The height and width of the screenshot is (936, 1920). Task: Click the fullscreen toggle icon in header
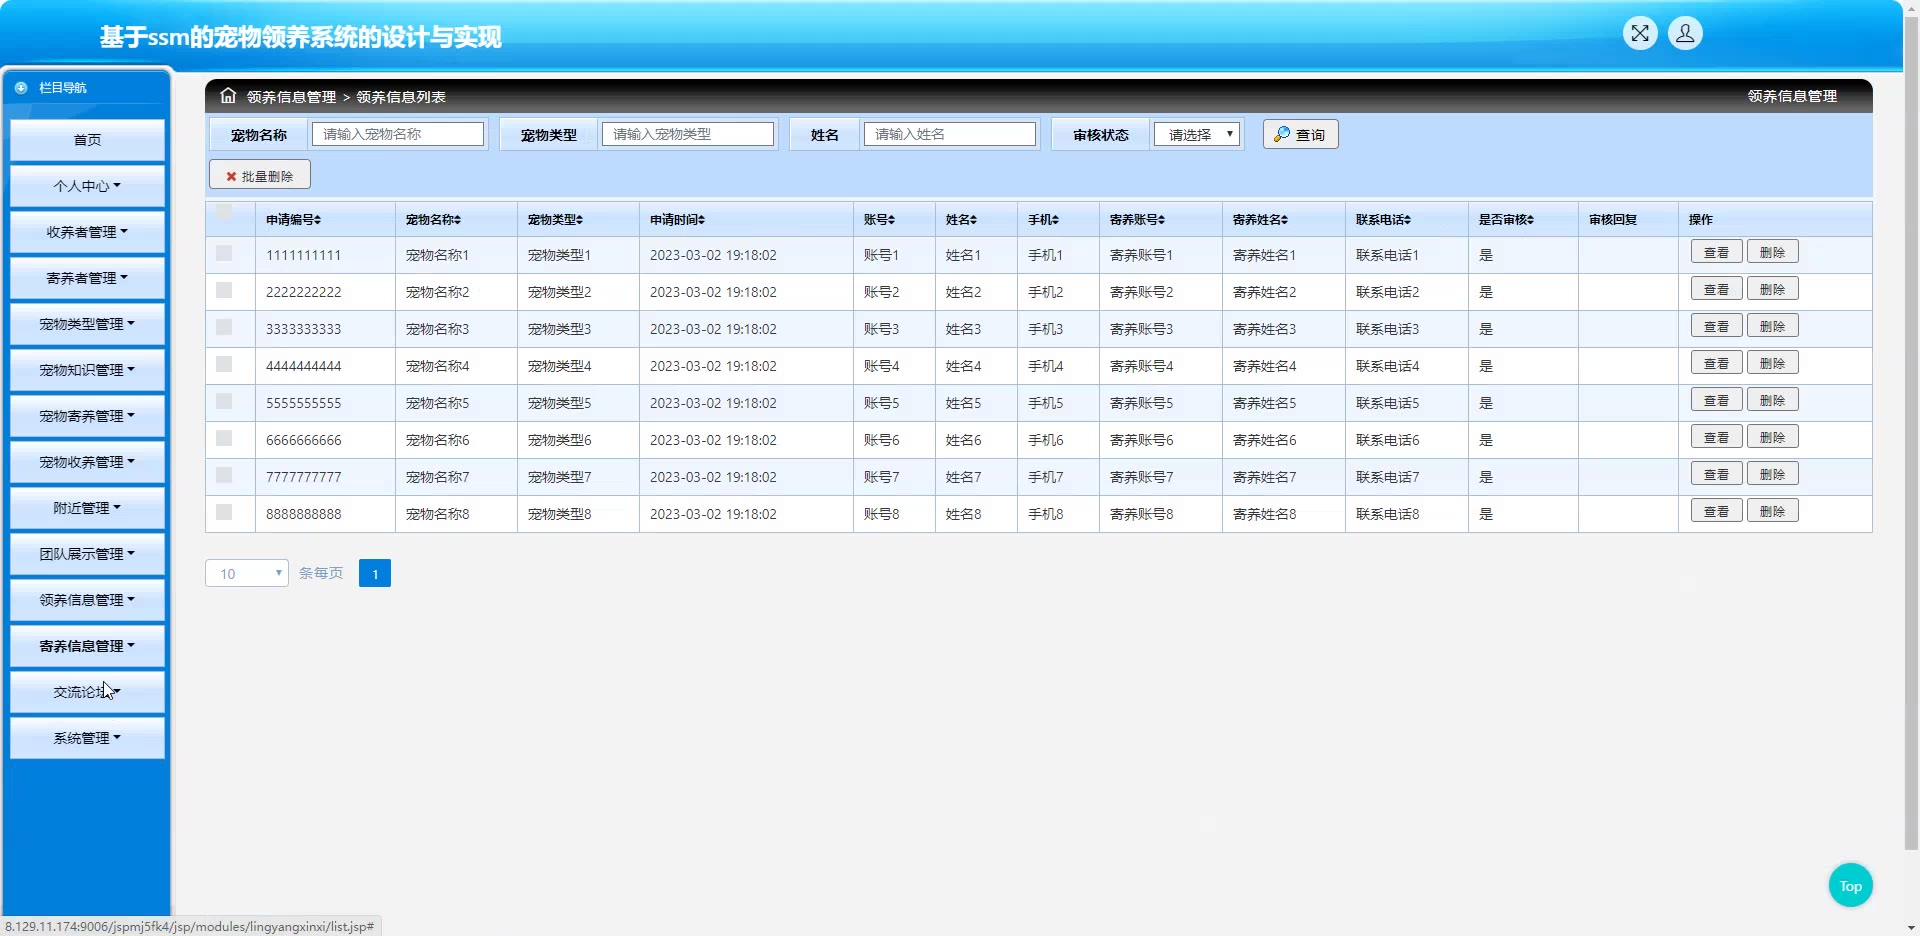pos(1640,33)
